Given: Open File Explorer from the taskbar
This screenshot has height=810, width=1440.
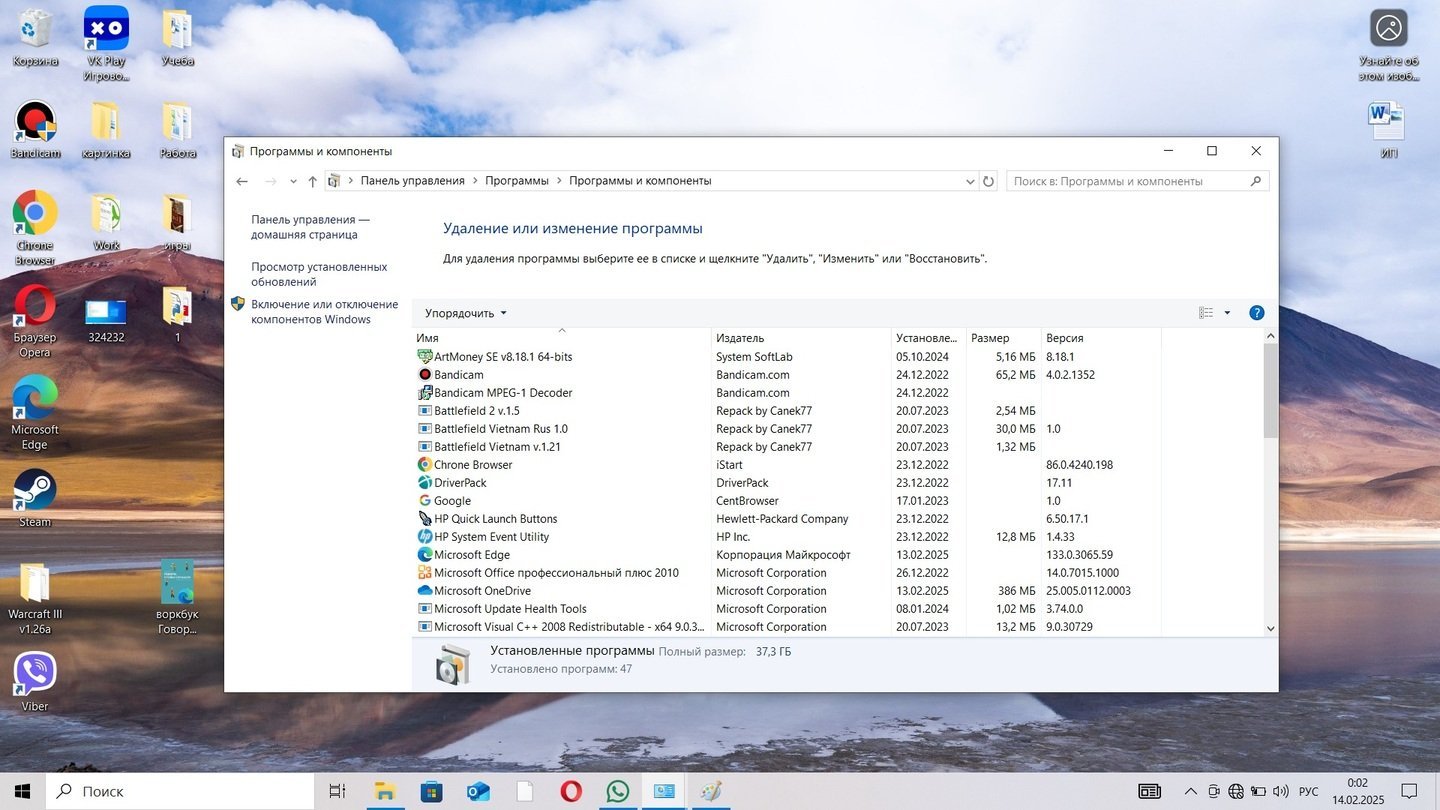Looking at the screenshot, I should [x=384, y=791].
